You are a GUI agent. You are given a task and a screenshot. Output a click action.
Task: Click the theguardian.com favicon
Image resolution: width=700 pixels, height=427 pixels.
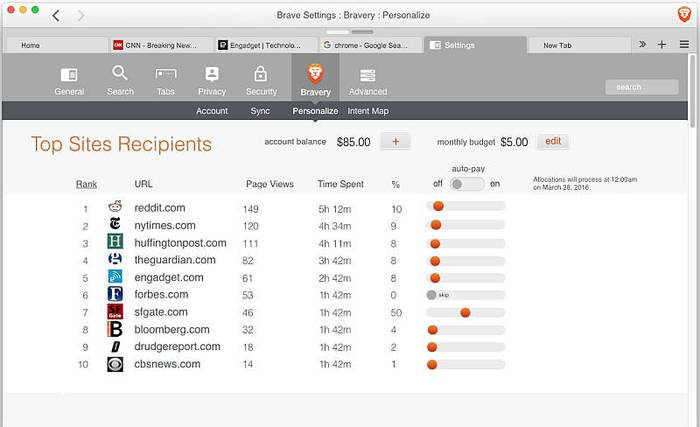[115, 258]
